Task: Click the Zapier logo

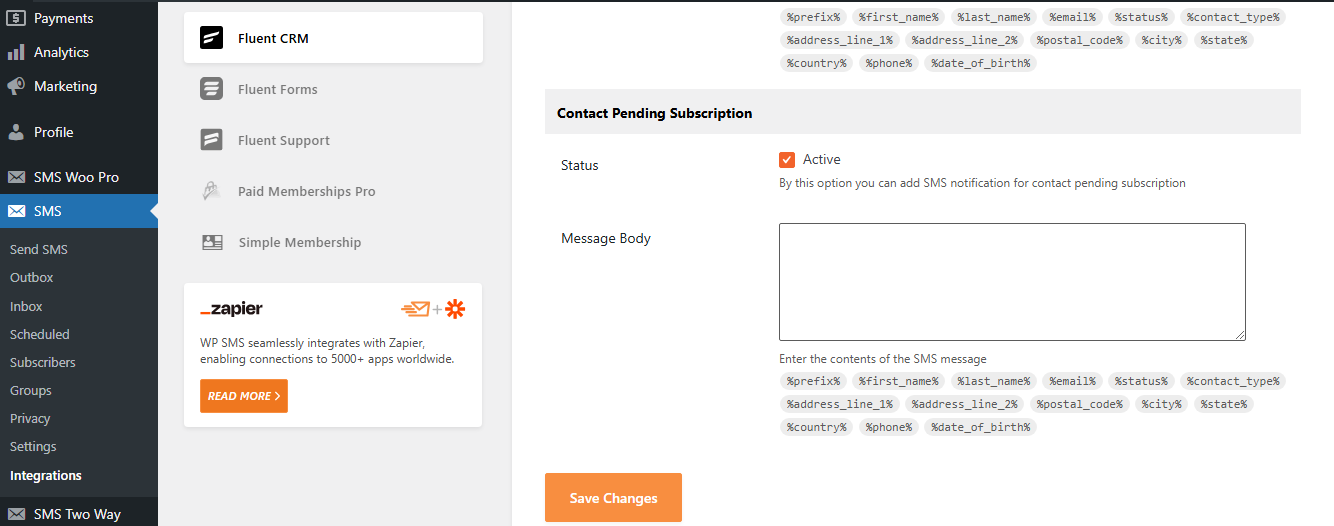Action: [231, 309]
